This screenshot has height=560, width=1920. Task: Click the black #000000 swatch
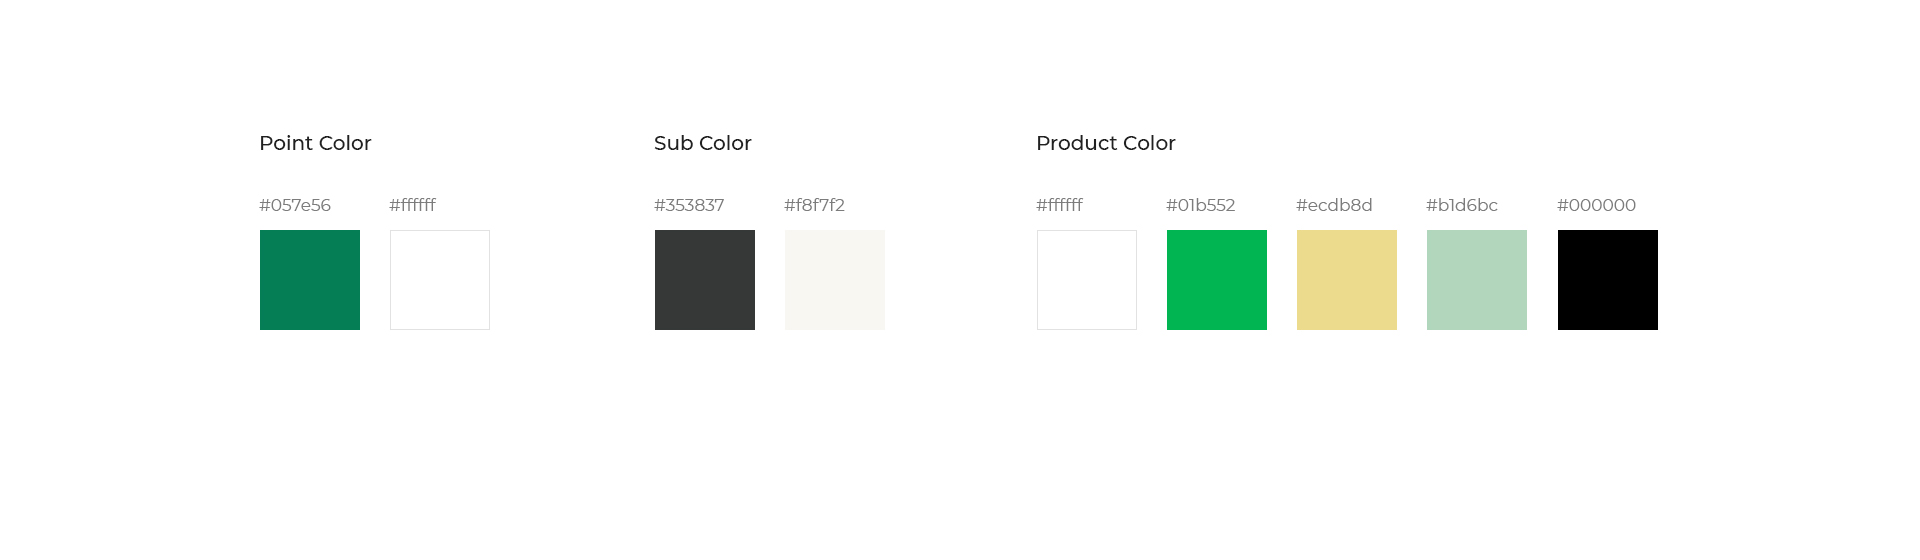pos(1608,280)
